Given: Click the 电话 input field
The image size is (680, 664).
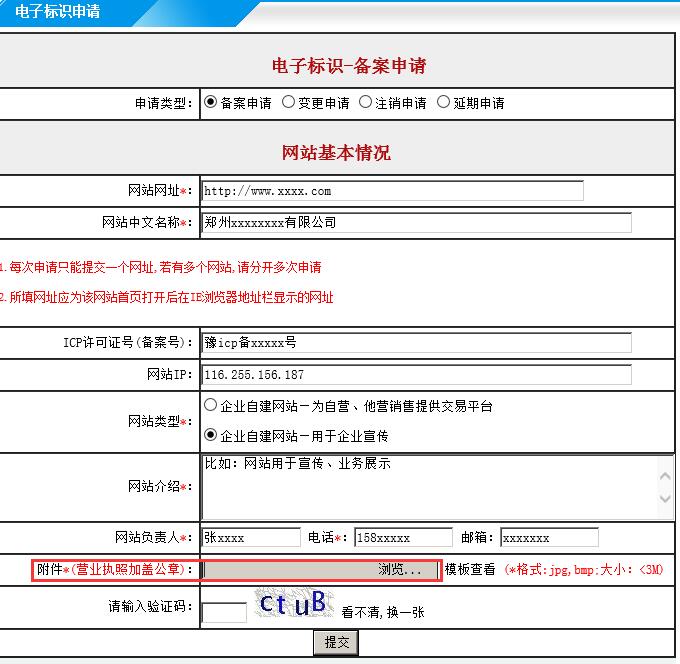Looking at the screenshot, I should coord(403,537).
